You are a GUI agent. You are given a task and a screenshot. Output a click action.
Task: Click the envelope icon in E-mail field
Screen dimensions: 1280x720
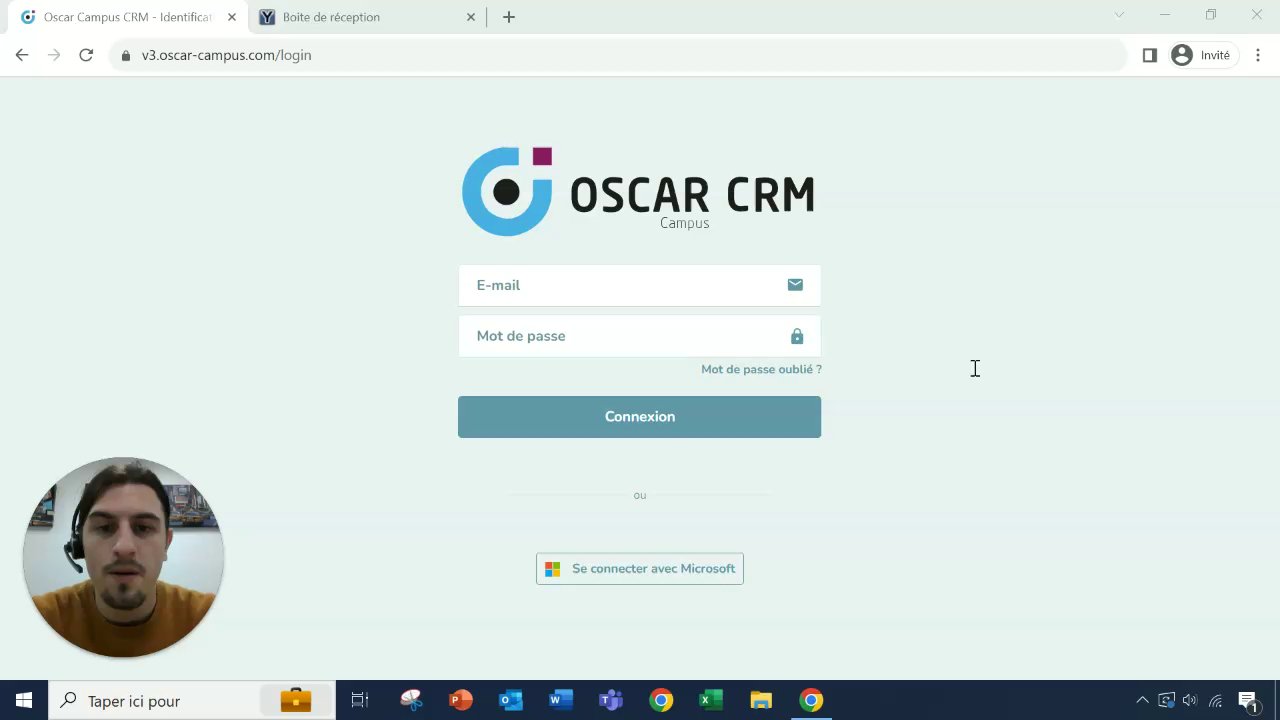(795, 285)
